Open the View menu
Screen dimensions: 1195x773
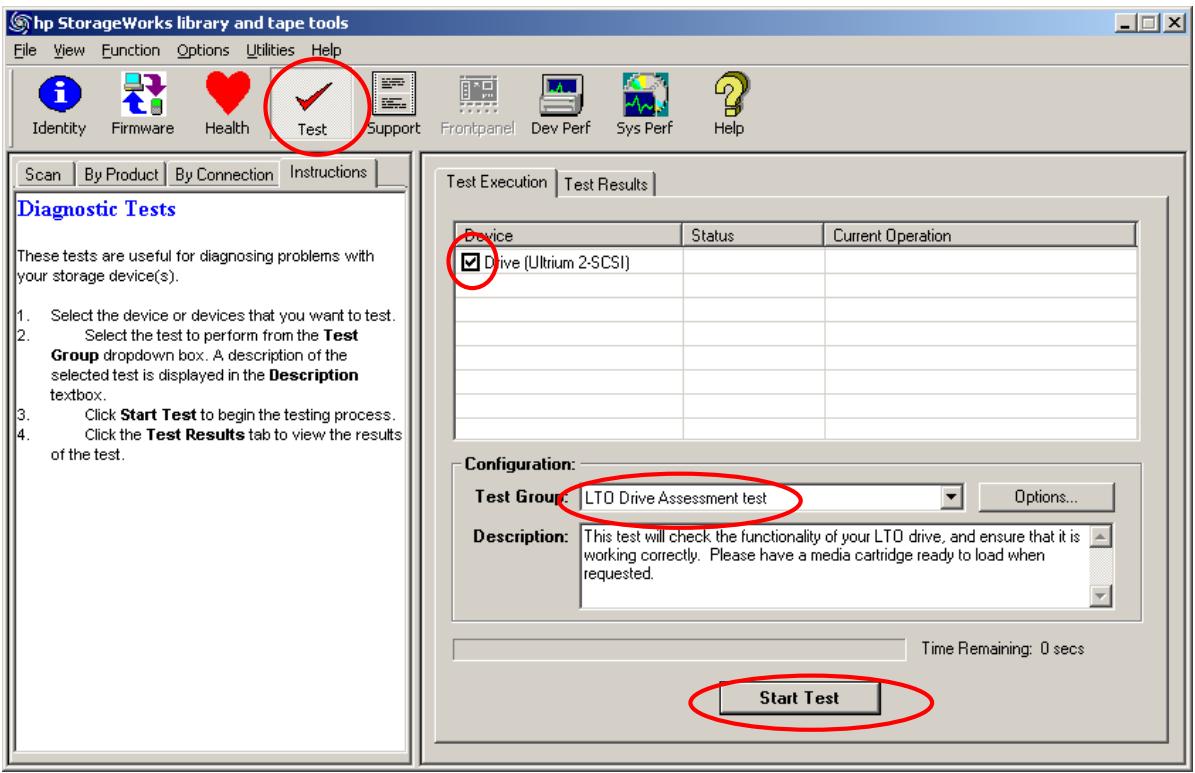69,50
